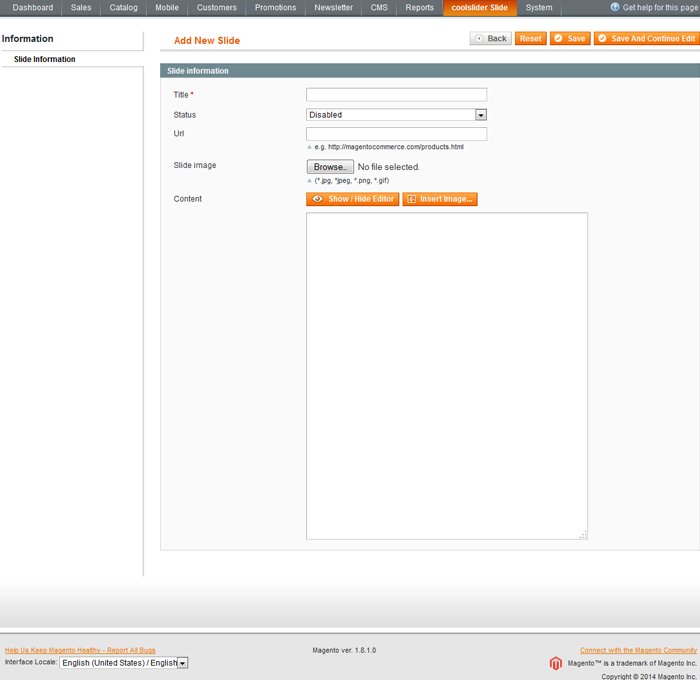
Task: Click the 'No file selected.' text
Action: coord(388,167)
